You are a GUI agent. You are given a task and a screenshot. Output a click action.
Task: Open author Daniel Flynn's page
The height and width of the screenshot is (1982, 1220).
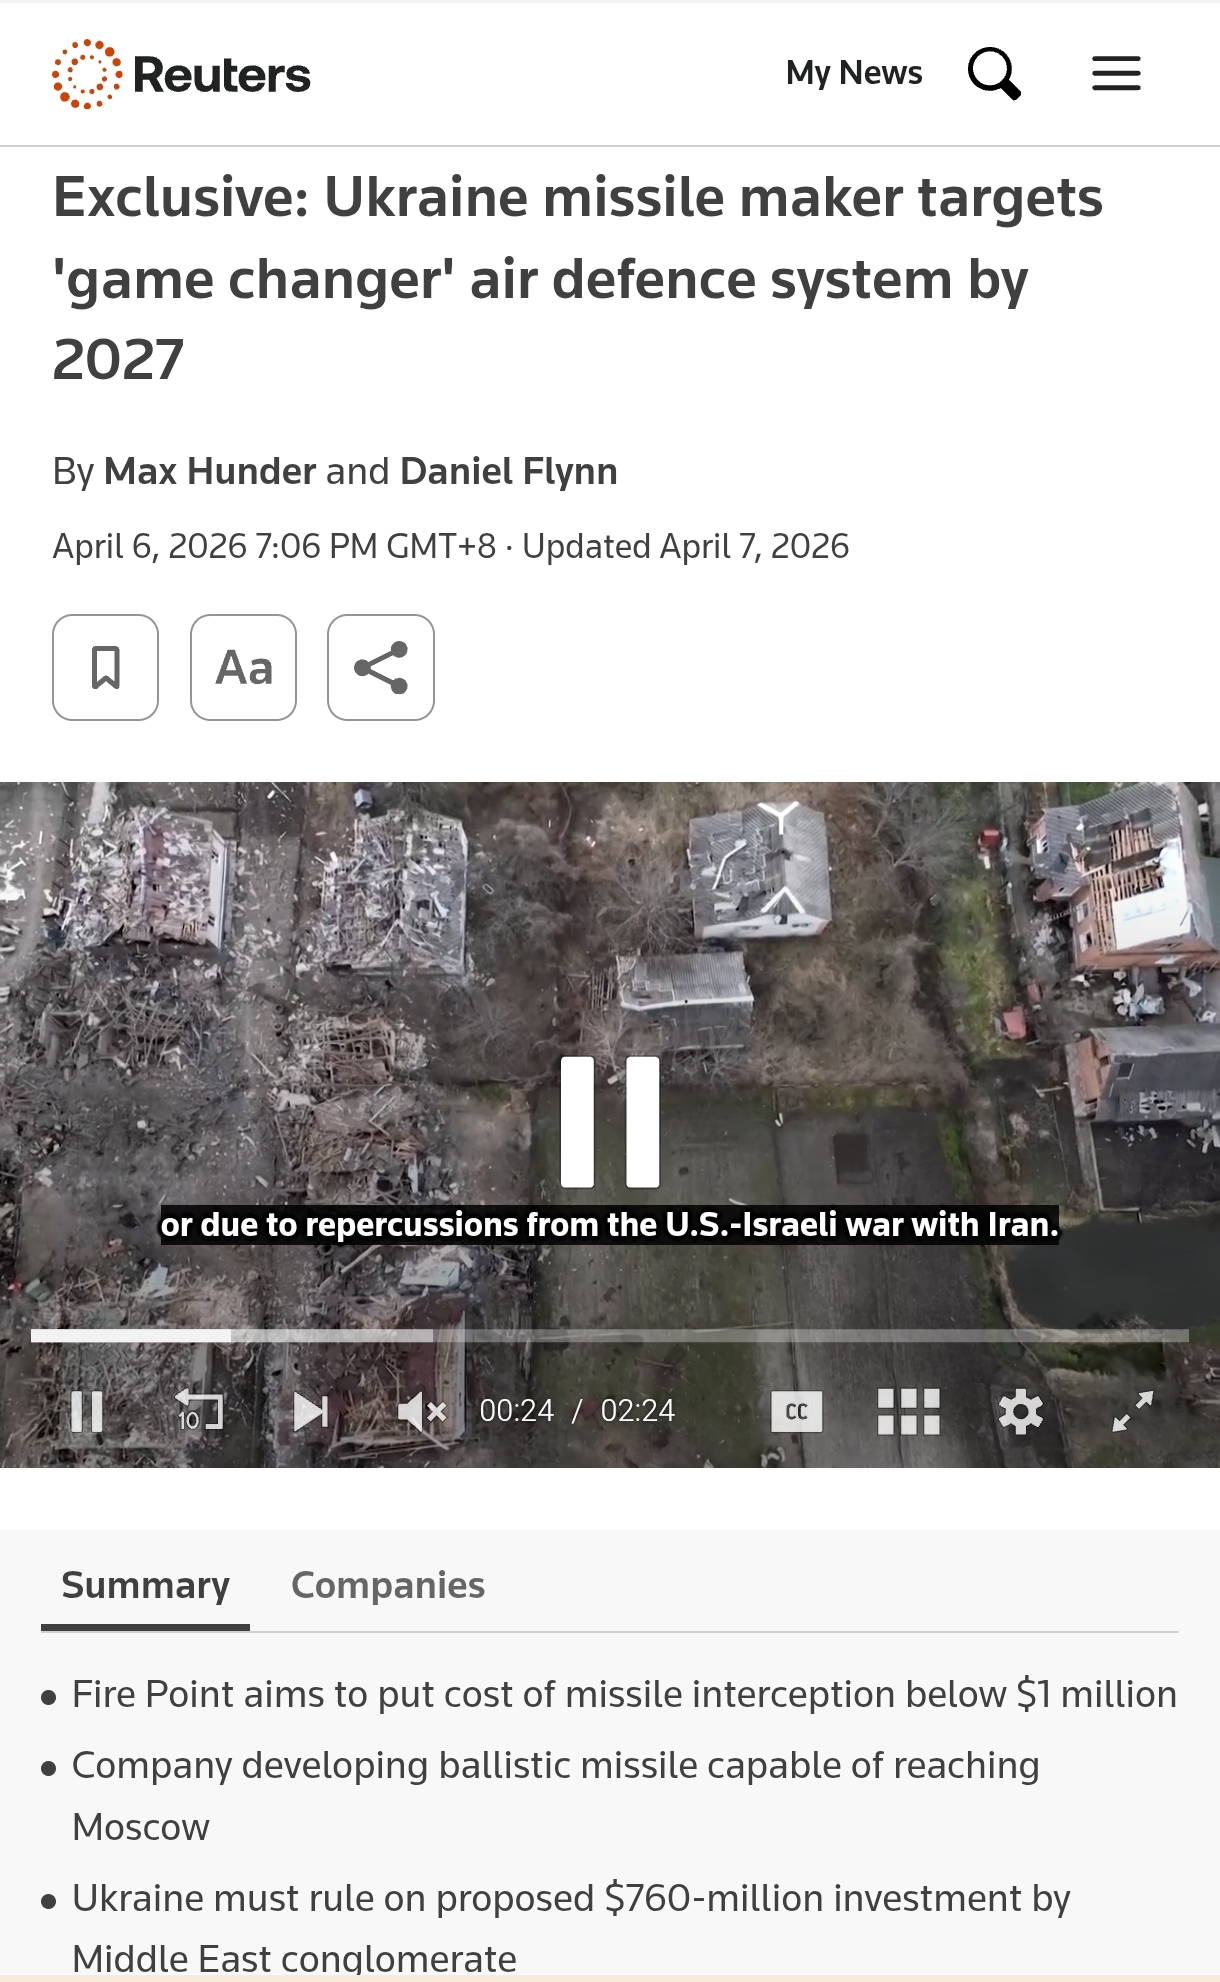point(509,471)
